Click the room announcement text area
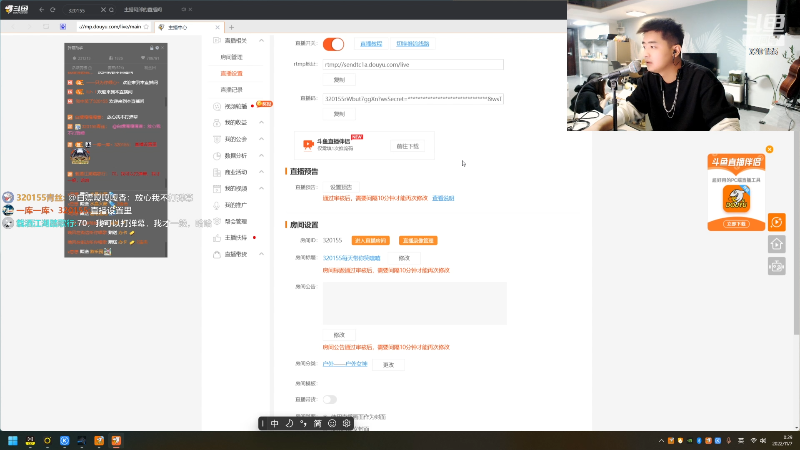 pos(415,304)
